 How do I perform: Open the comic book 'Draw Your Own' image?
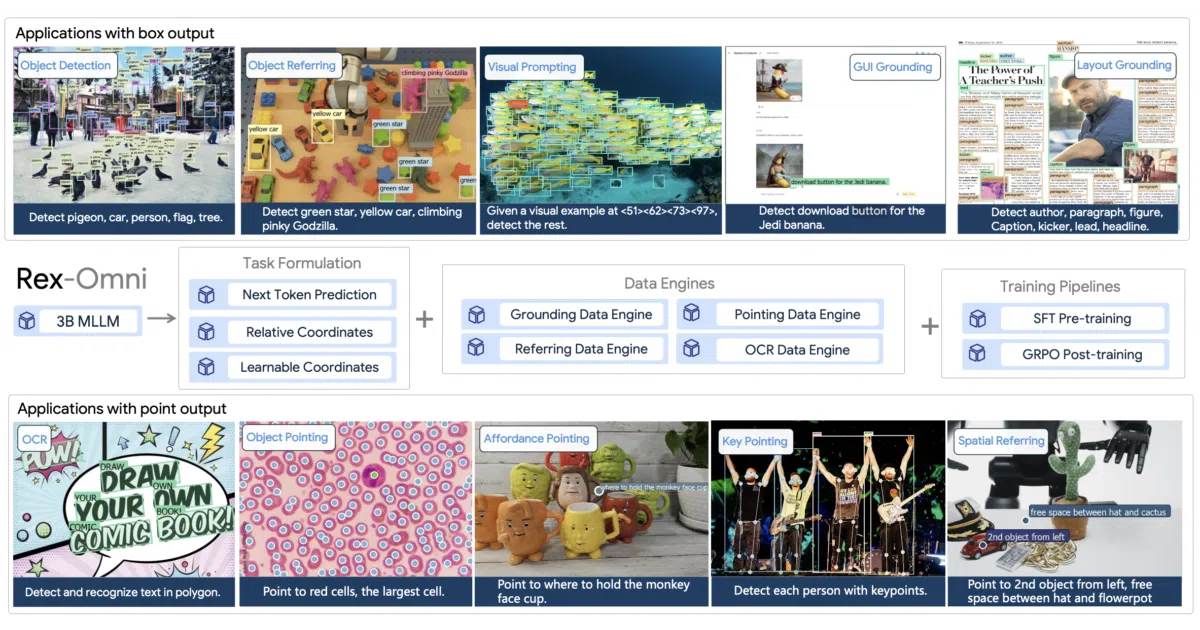coord(125,500)
